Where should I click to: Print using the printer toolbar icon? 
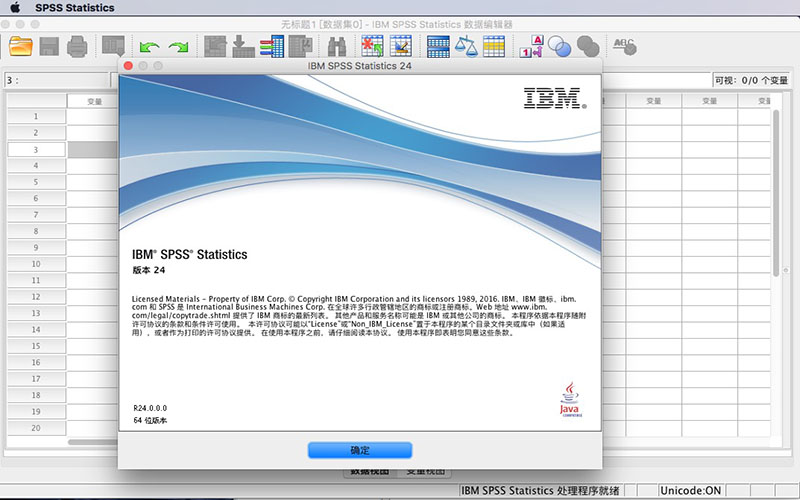[77, 46]
